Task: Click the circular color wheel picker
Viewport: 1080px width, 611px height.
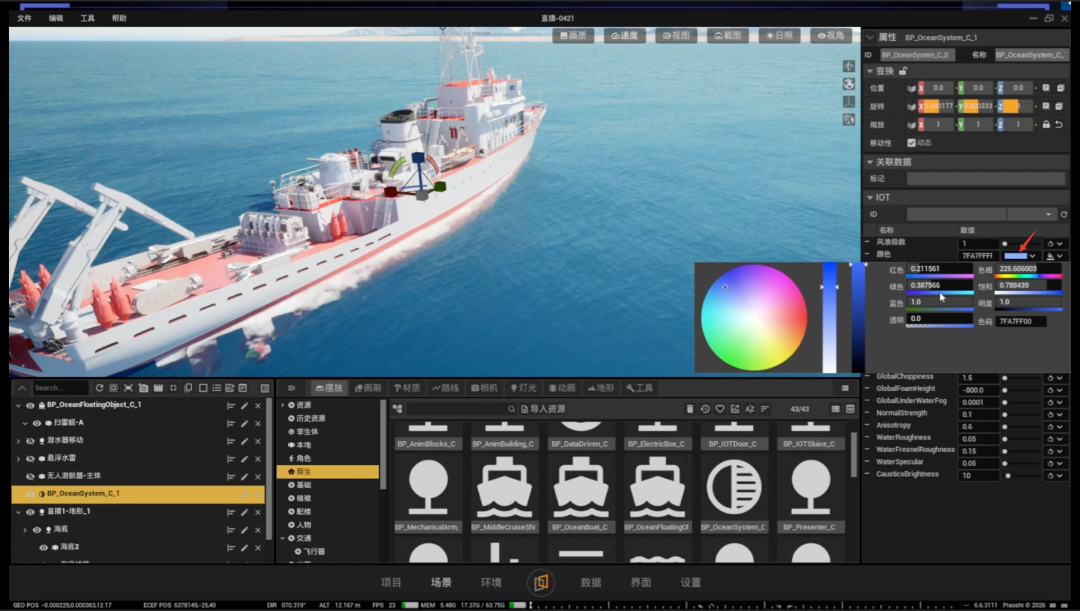Action: click(x=754, y=318)
